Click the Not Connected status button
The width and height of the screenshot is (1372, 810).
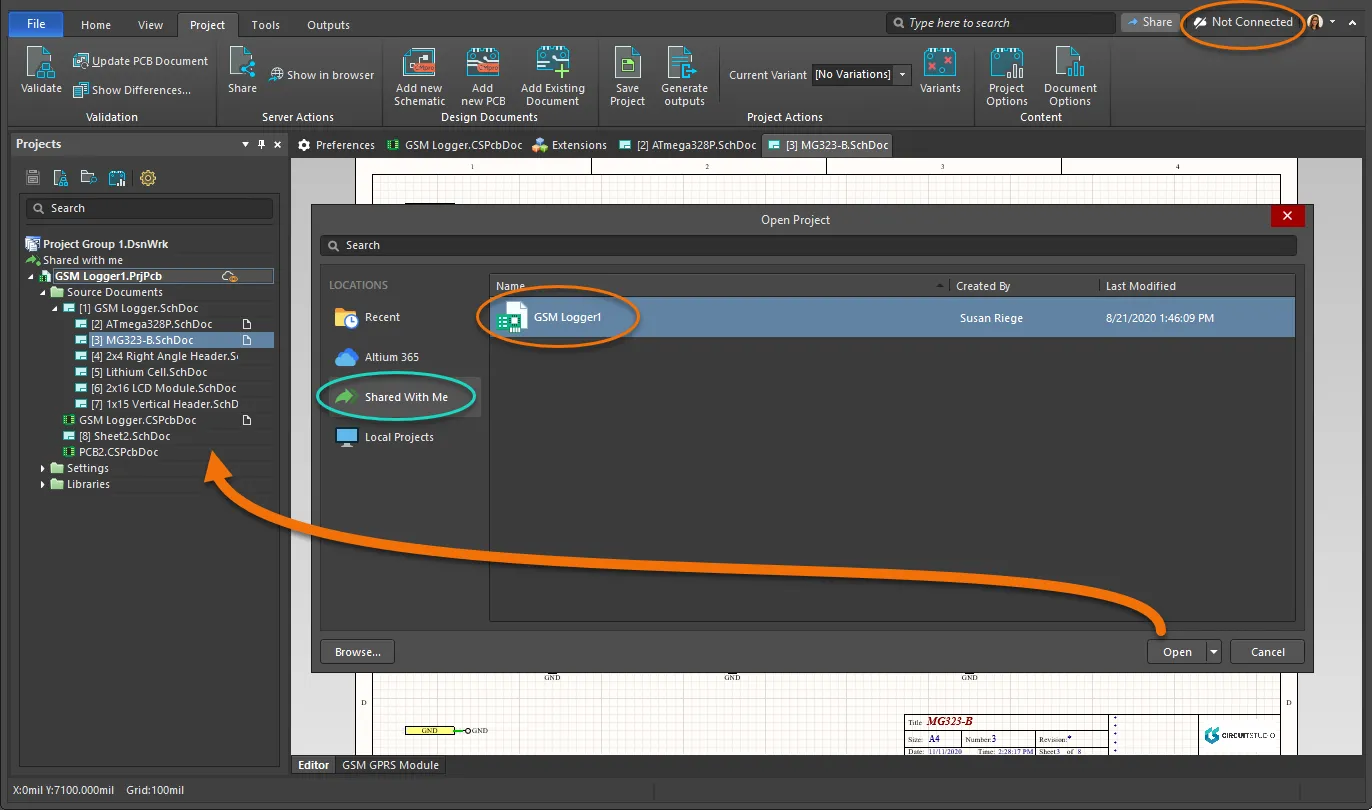pos(1243,22)
